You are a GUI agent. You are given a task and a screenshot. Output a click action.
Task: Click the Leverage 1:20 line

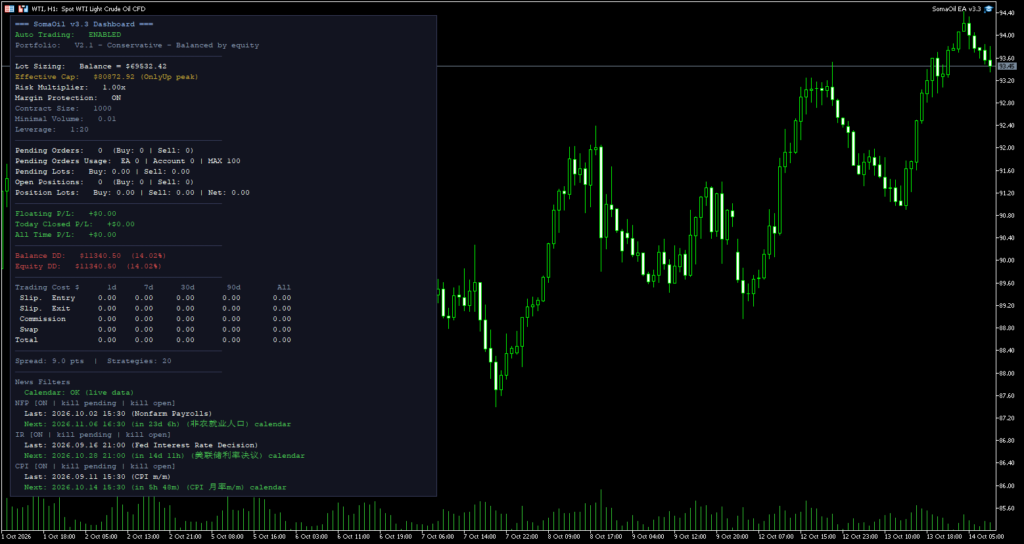(x=52, y=129)
